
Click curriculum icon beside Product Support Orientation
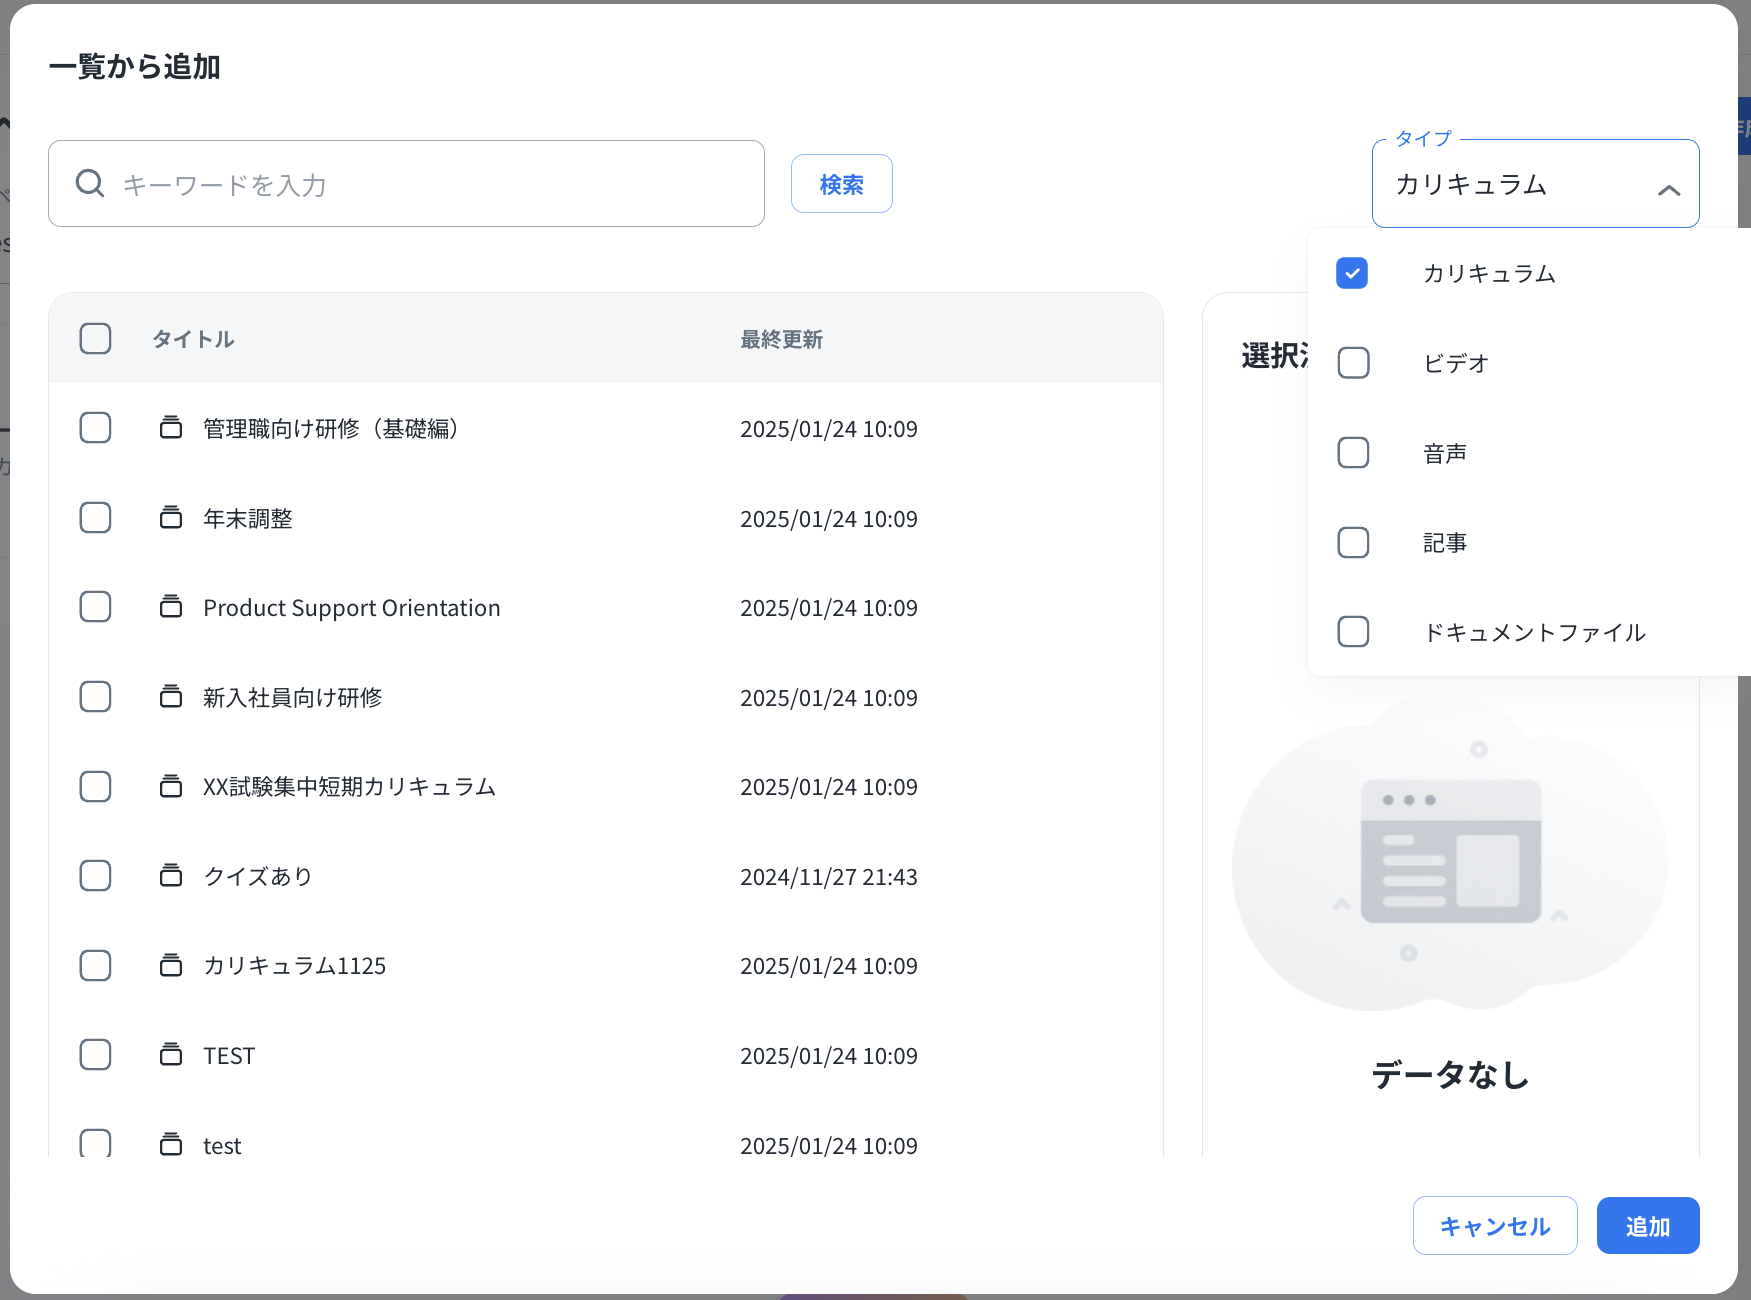(x=171, y=607)
